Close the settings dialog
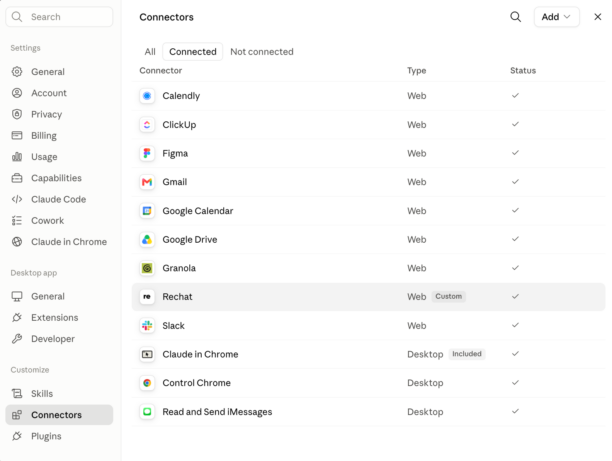The height and width of the screenshot is (461, 612). click(x=598, y=17)
